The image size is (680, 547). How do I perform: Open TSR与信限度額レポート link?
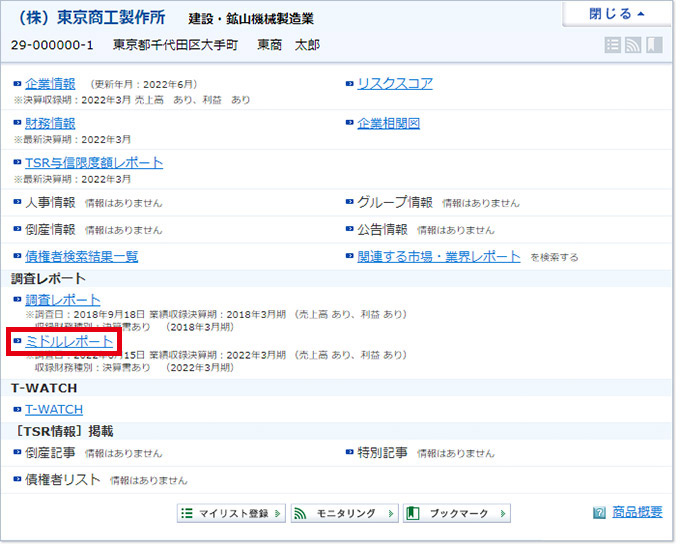point(94,163)
